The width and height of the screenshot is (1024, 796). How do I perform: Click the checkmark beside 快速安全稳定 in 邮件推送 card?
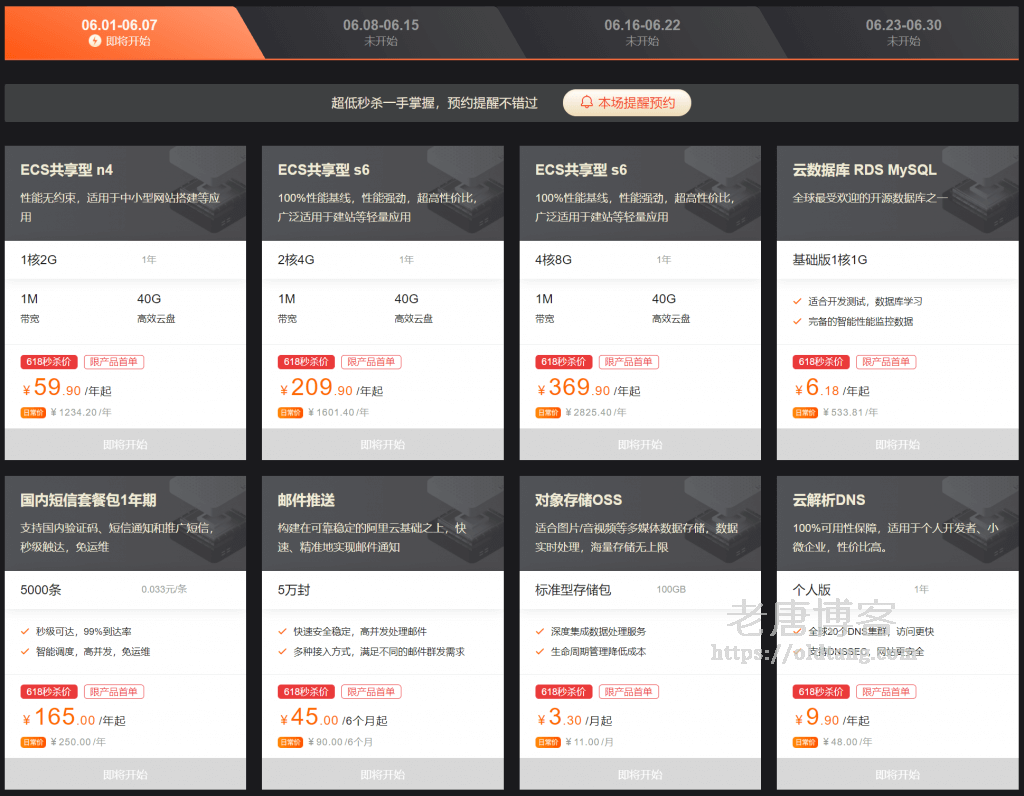(x=282, y=631)
